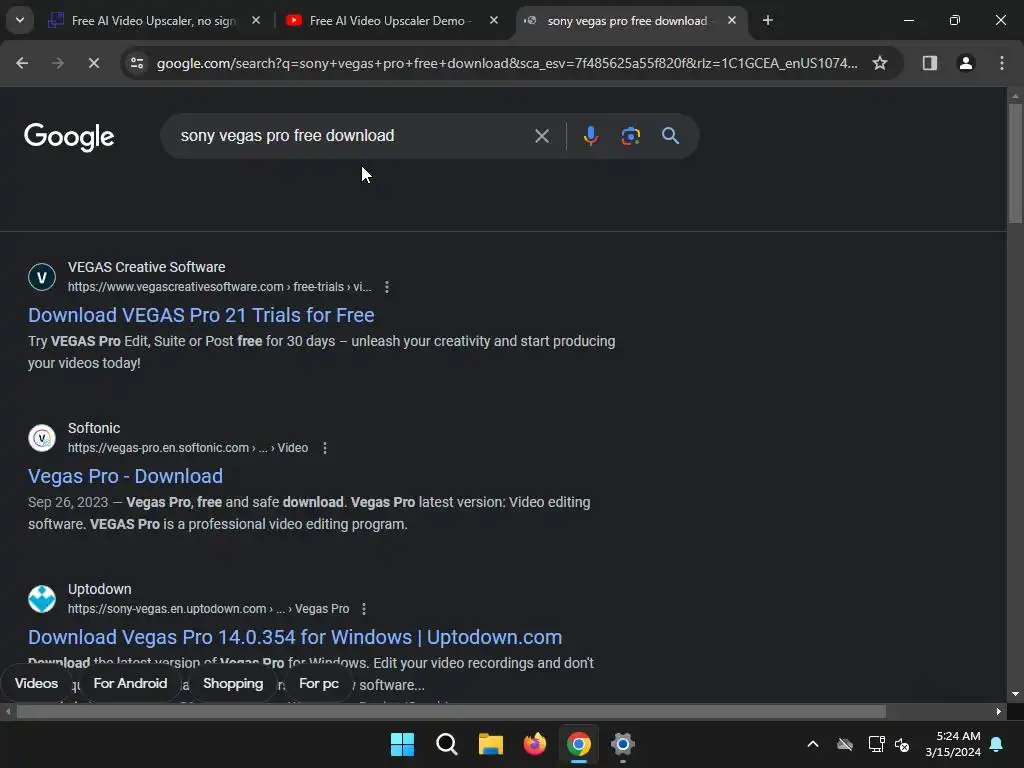
Task: Click the Uptodown site name text
Action: [99, 589]
